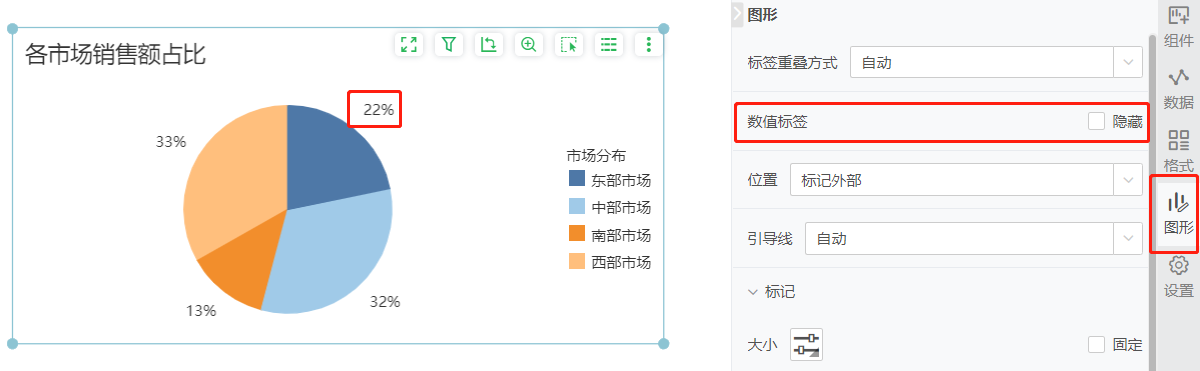This screenshot has height=371, width=1200.
Task: Open the three-dot more options menu
Action: [x=649, y=44]
